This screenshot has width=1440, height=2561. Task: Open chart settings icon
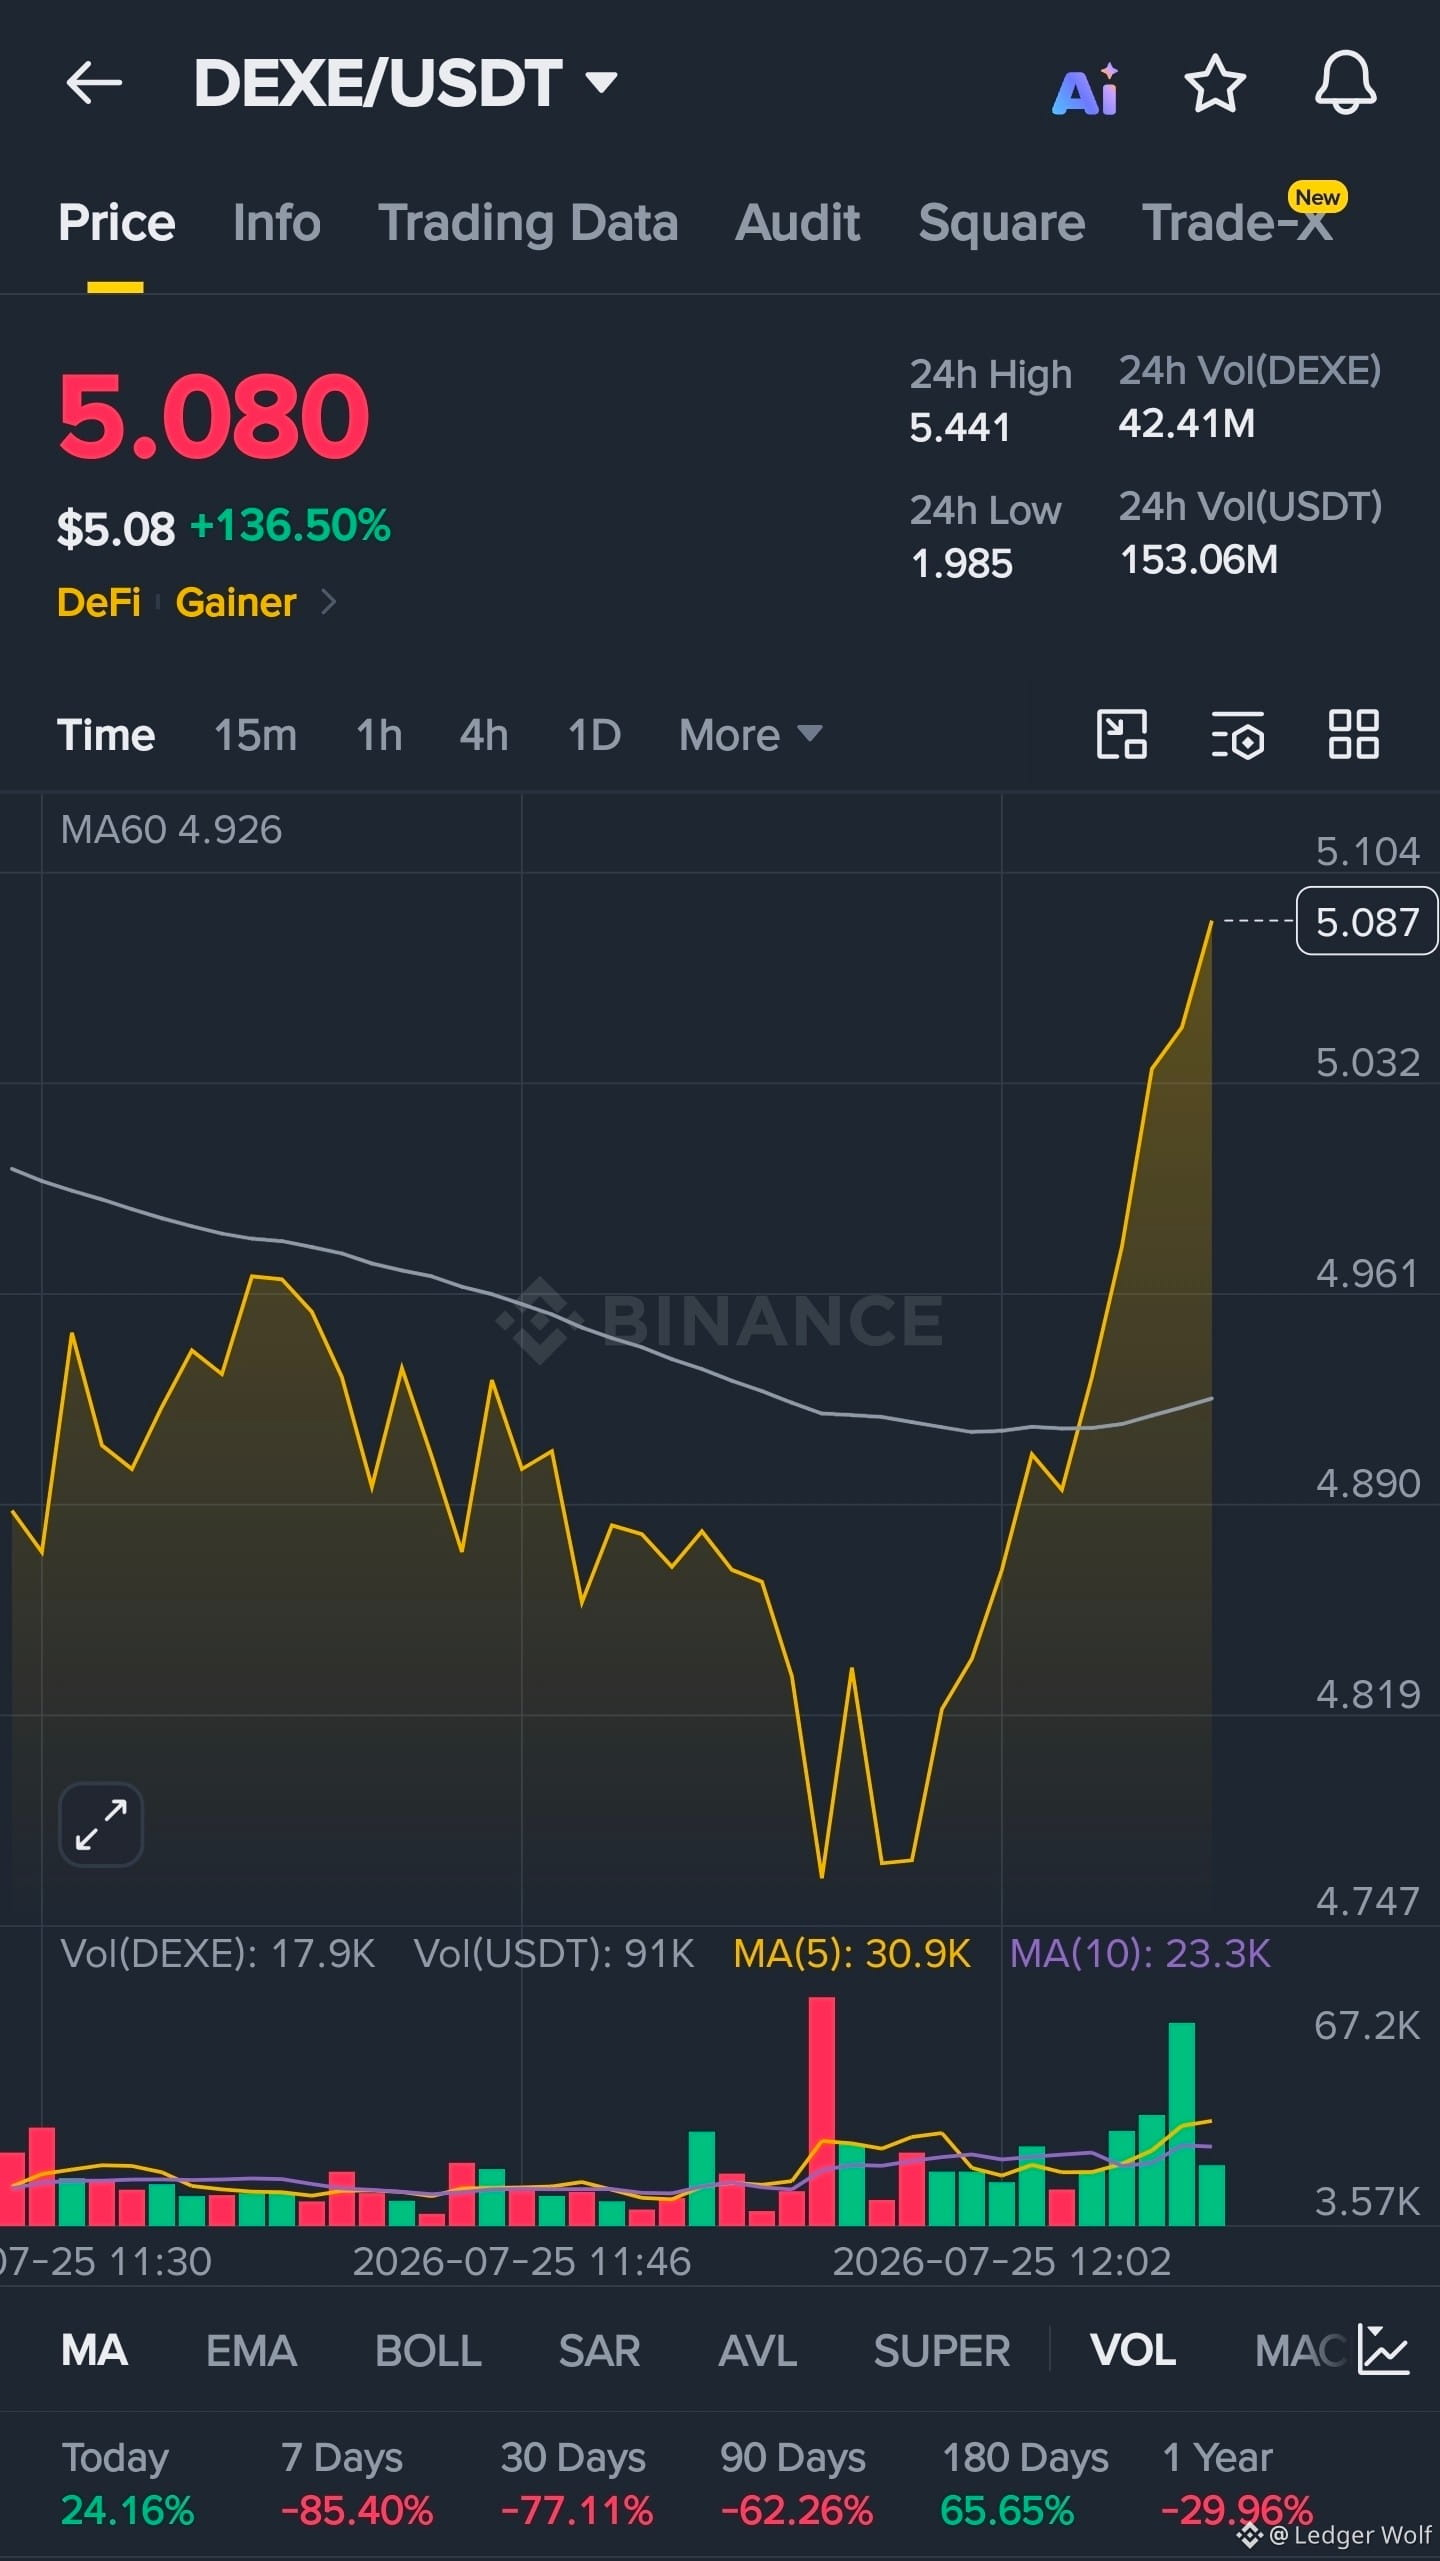coord(1237,735)
